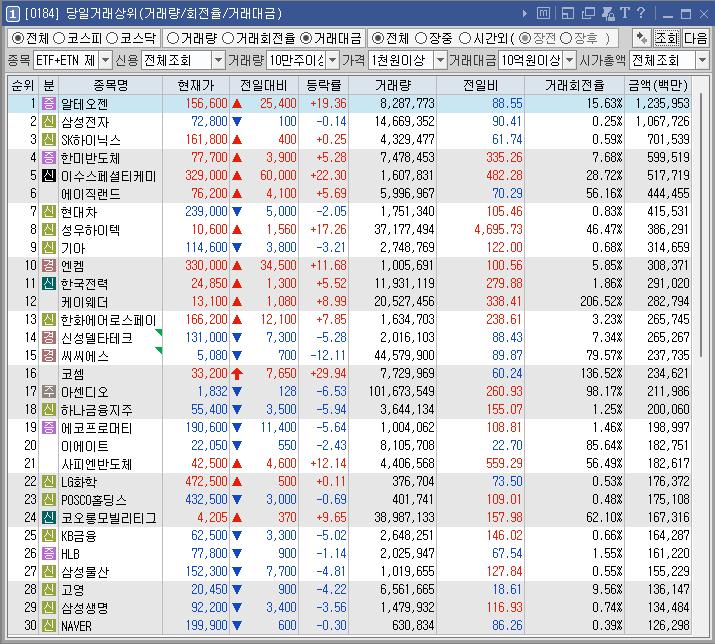Sort by the 금액(백만) column header
Image resolution: width=715 pixels, height=644 pixels.
(x=658, y=85)
